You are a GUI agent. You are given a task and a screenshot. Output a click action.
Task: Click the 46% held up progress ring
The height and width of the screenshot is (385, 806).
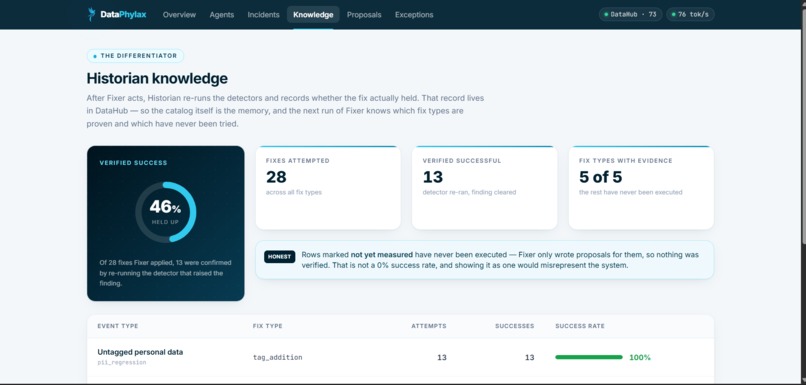click(x=166, y=212)
